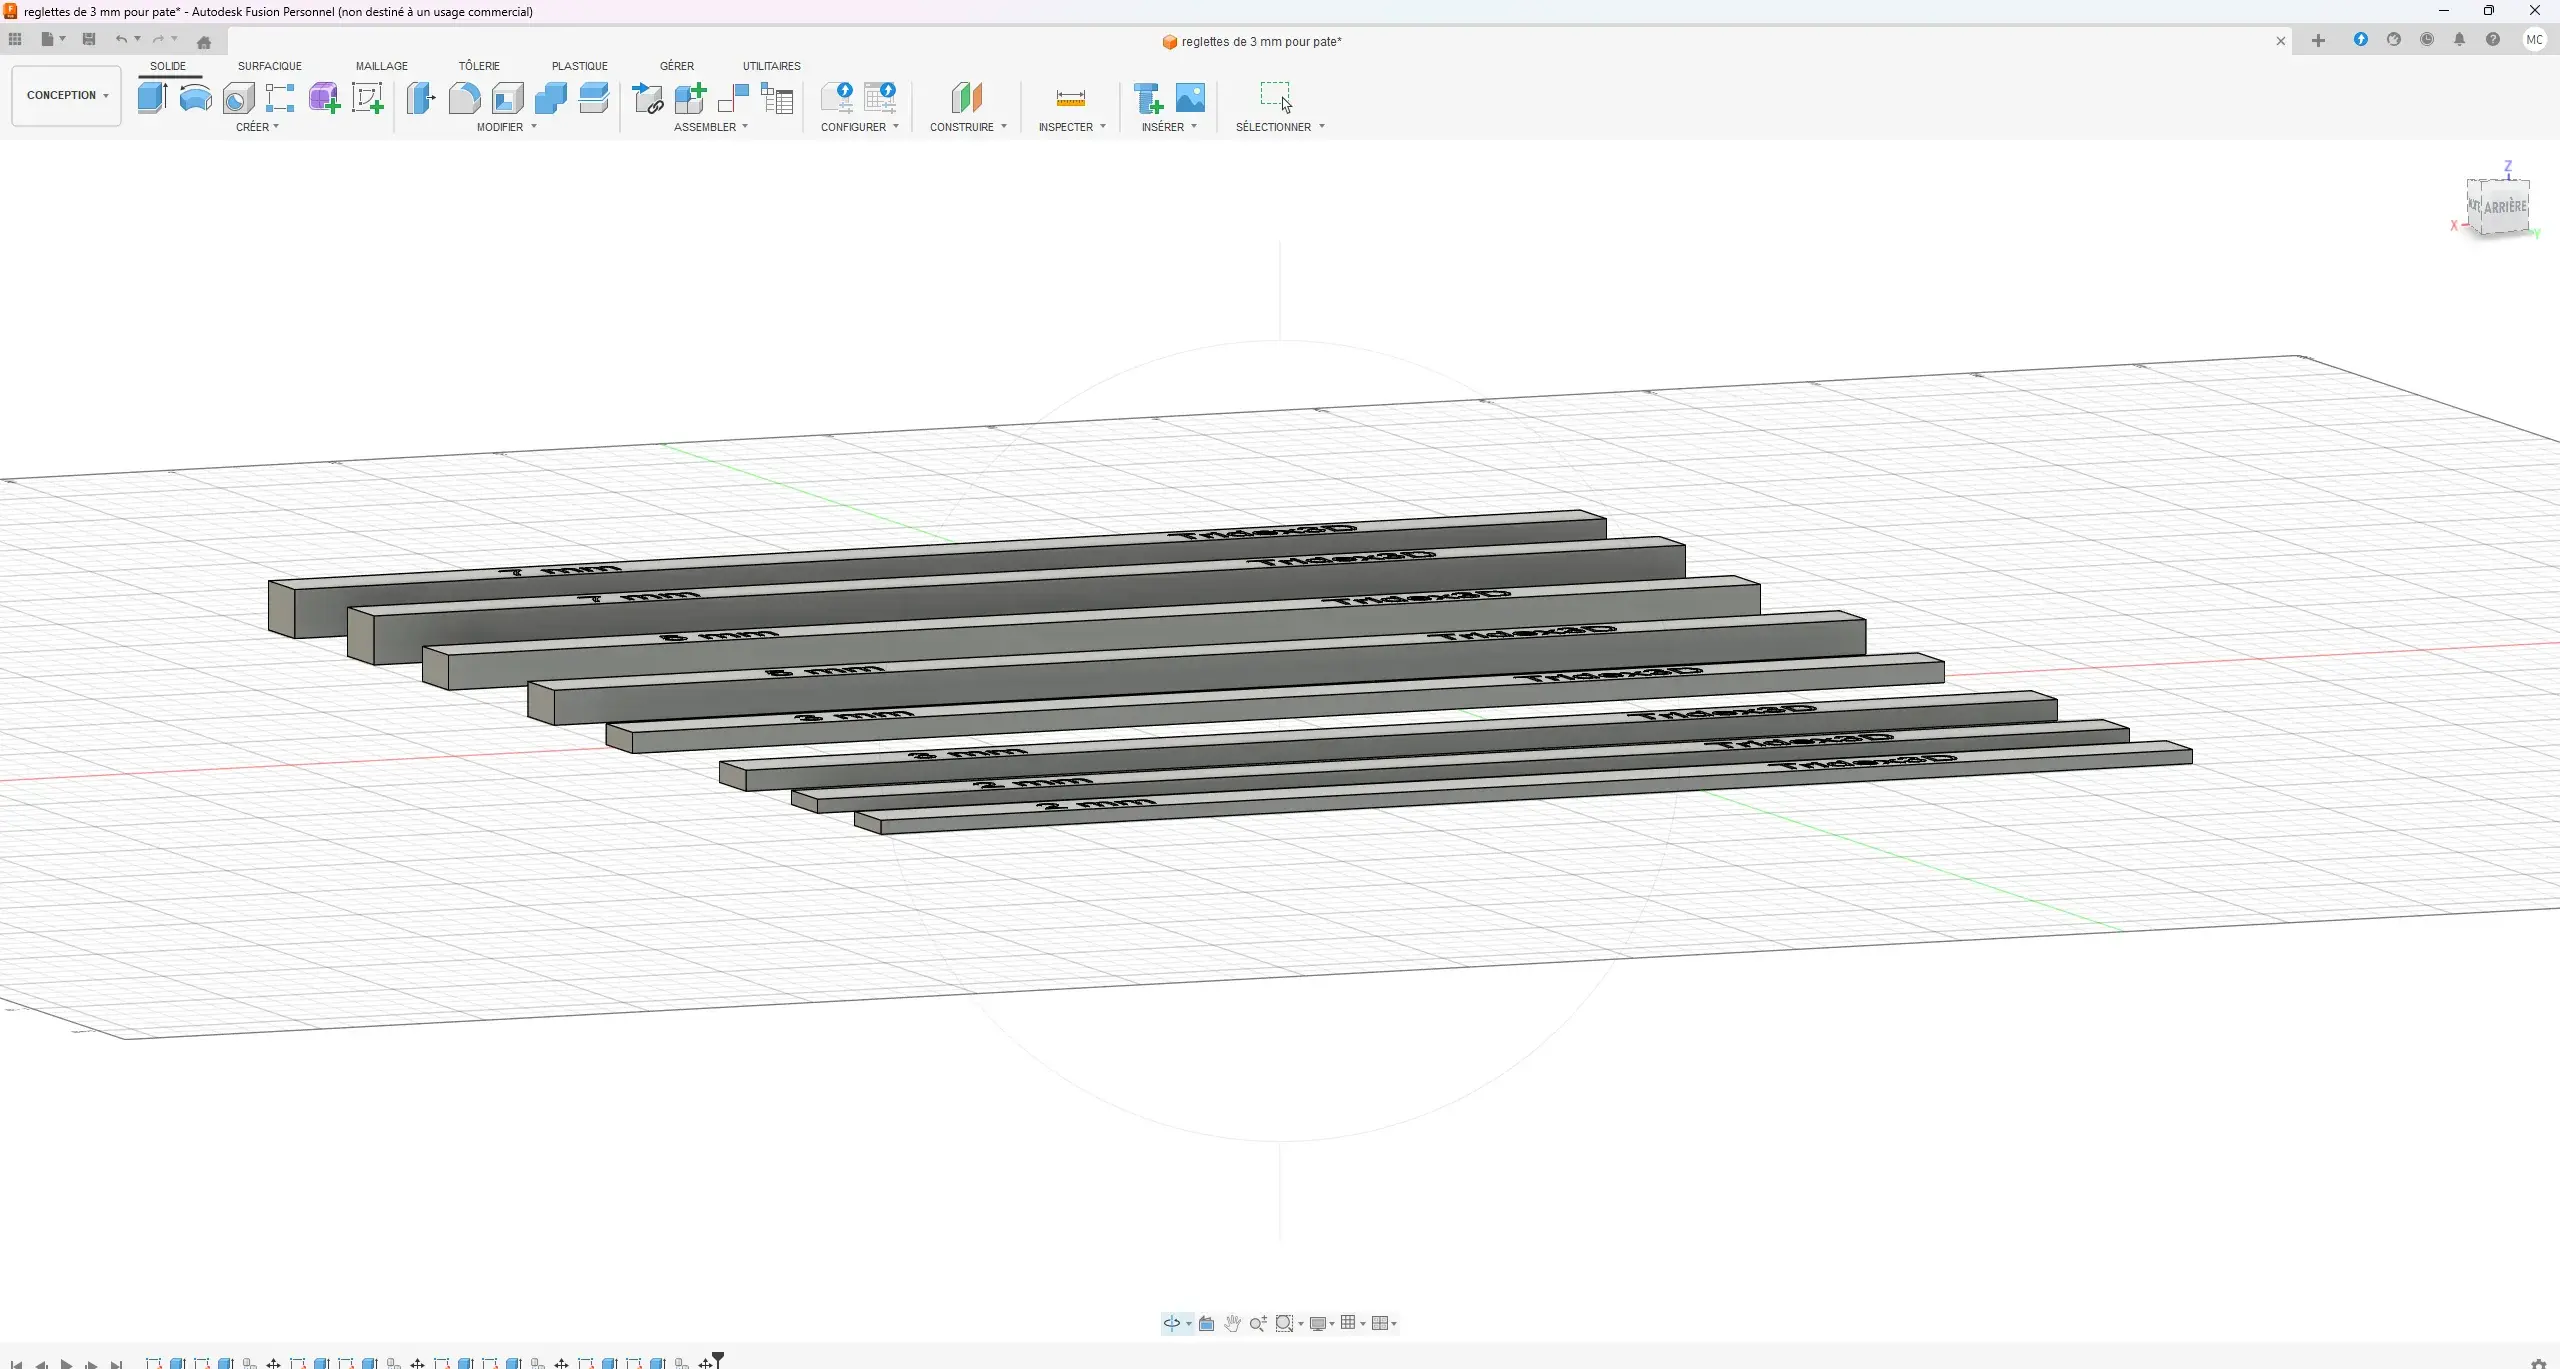Image resolution: width=2560 pixels, height=1369 pixels.
Task: Click the Create Sketch icon
Action: click(367, 98)
